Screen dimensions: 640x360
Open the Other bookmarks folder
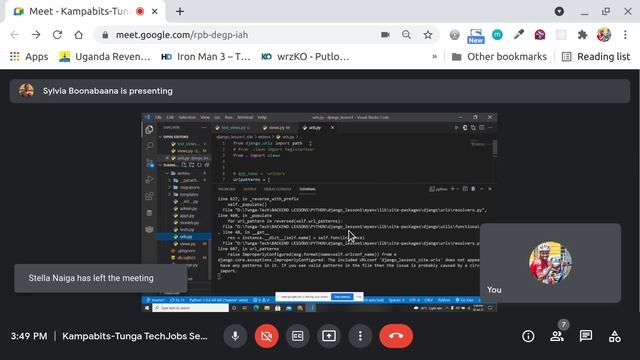499,56
